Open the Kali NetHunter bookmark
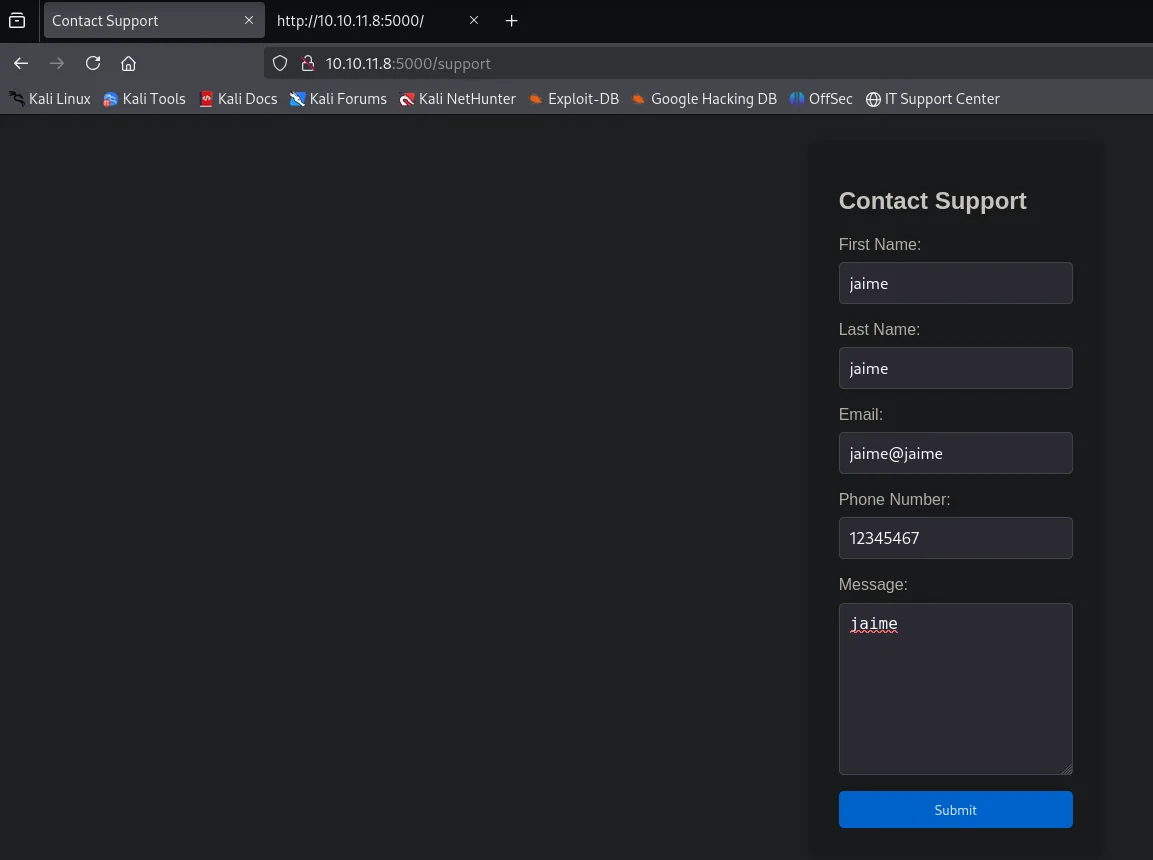 457,98
